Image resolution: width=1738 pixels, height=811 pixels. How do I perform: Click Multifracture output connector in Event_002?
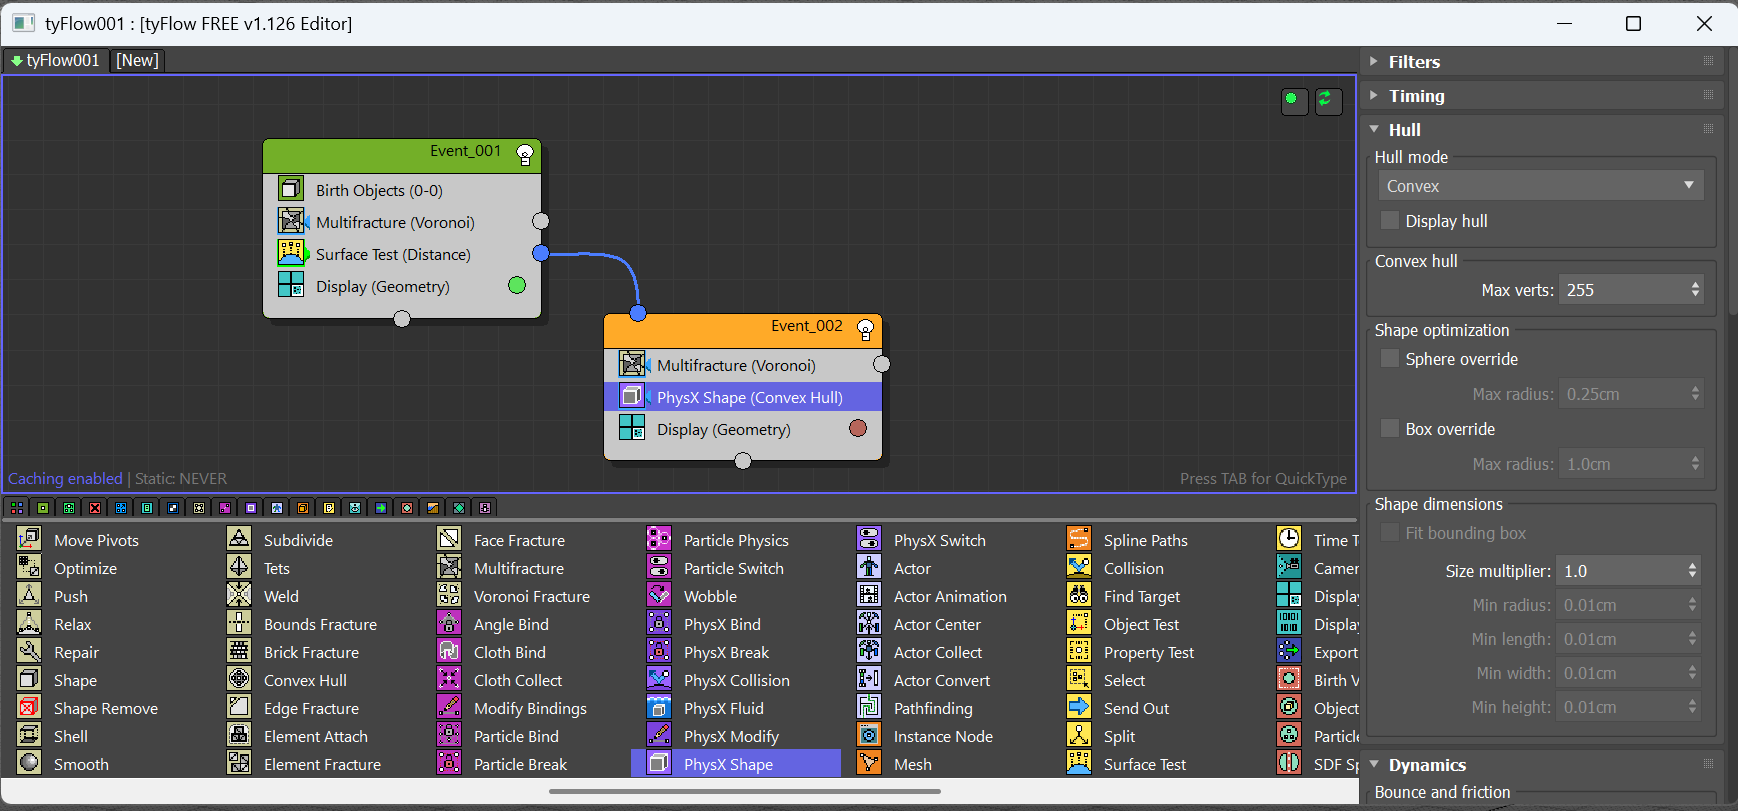882,364
